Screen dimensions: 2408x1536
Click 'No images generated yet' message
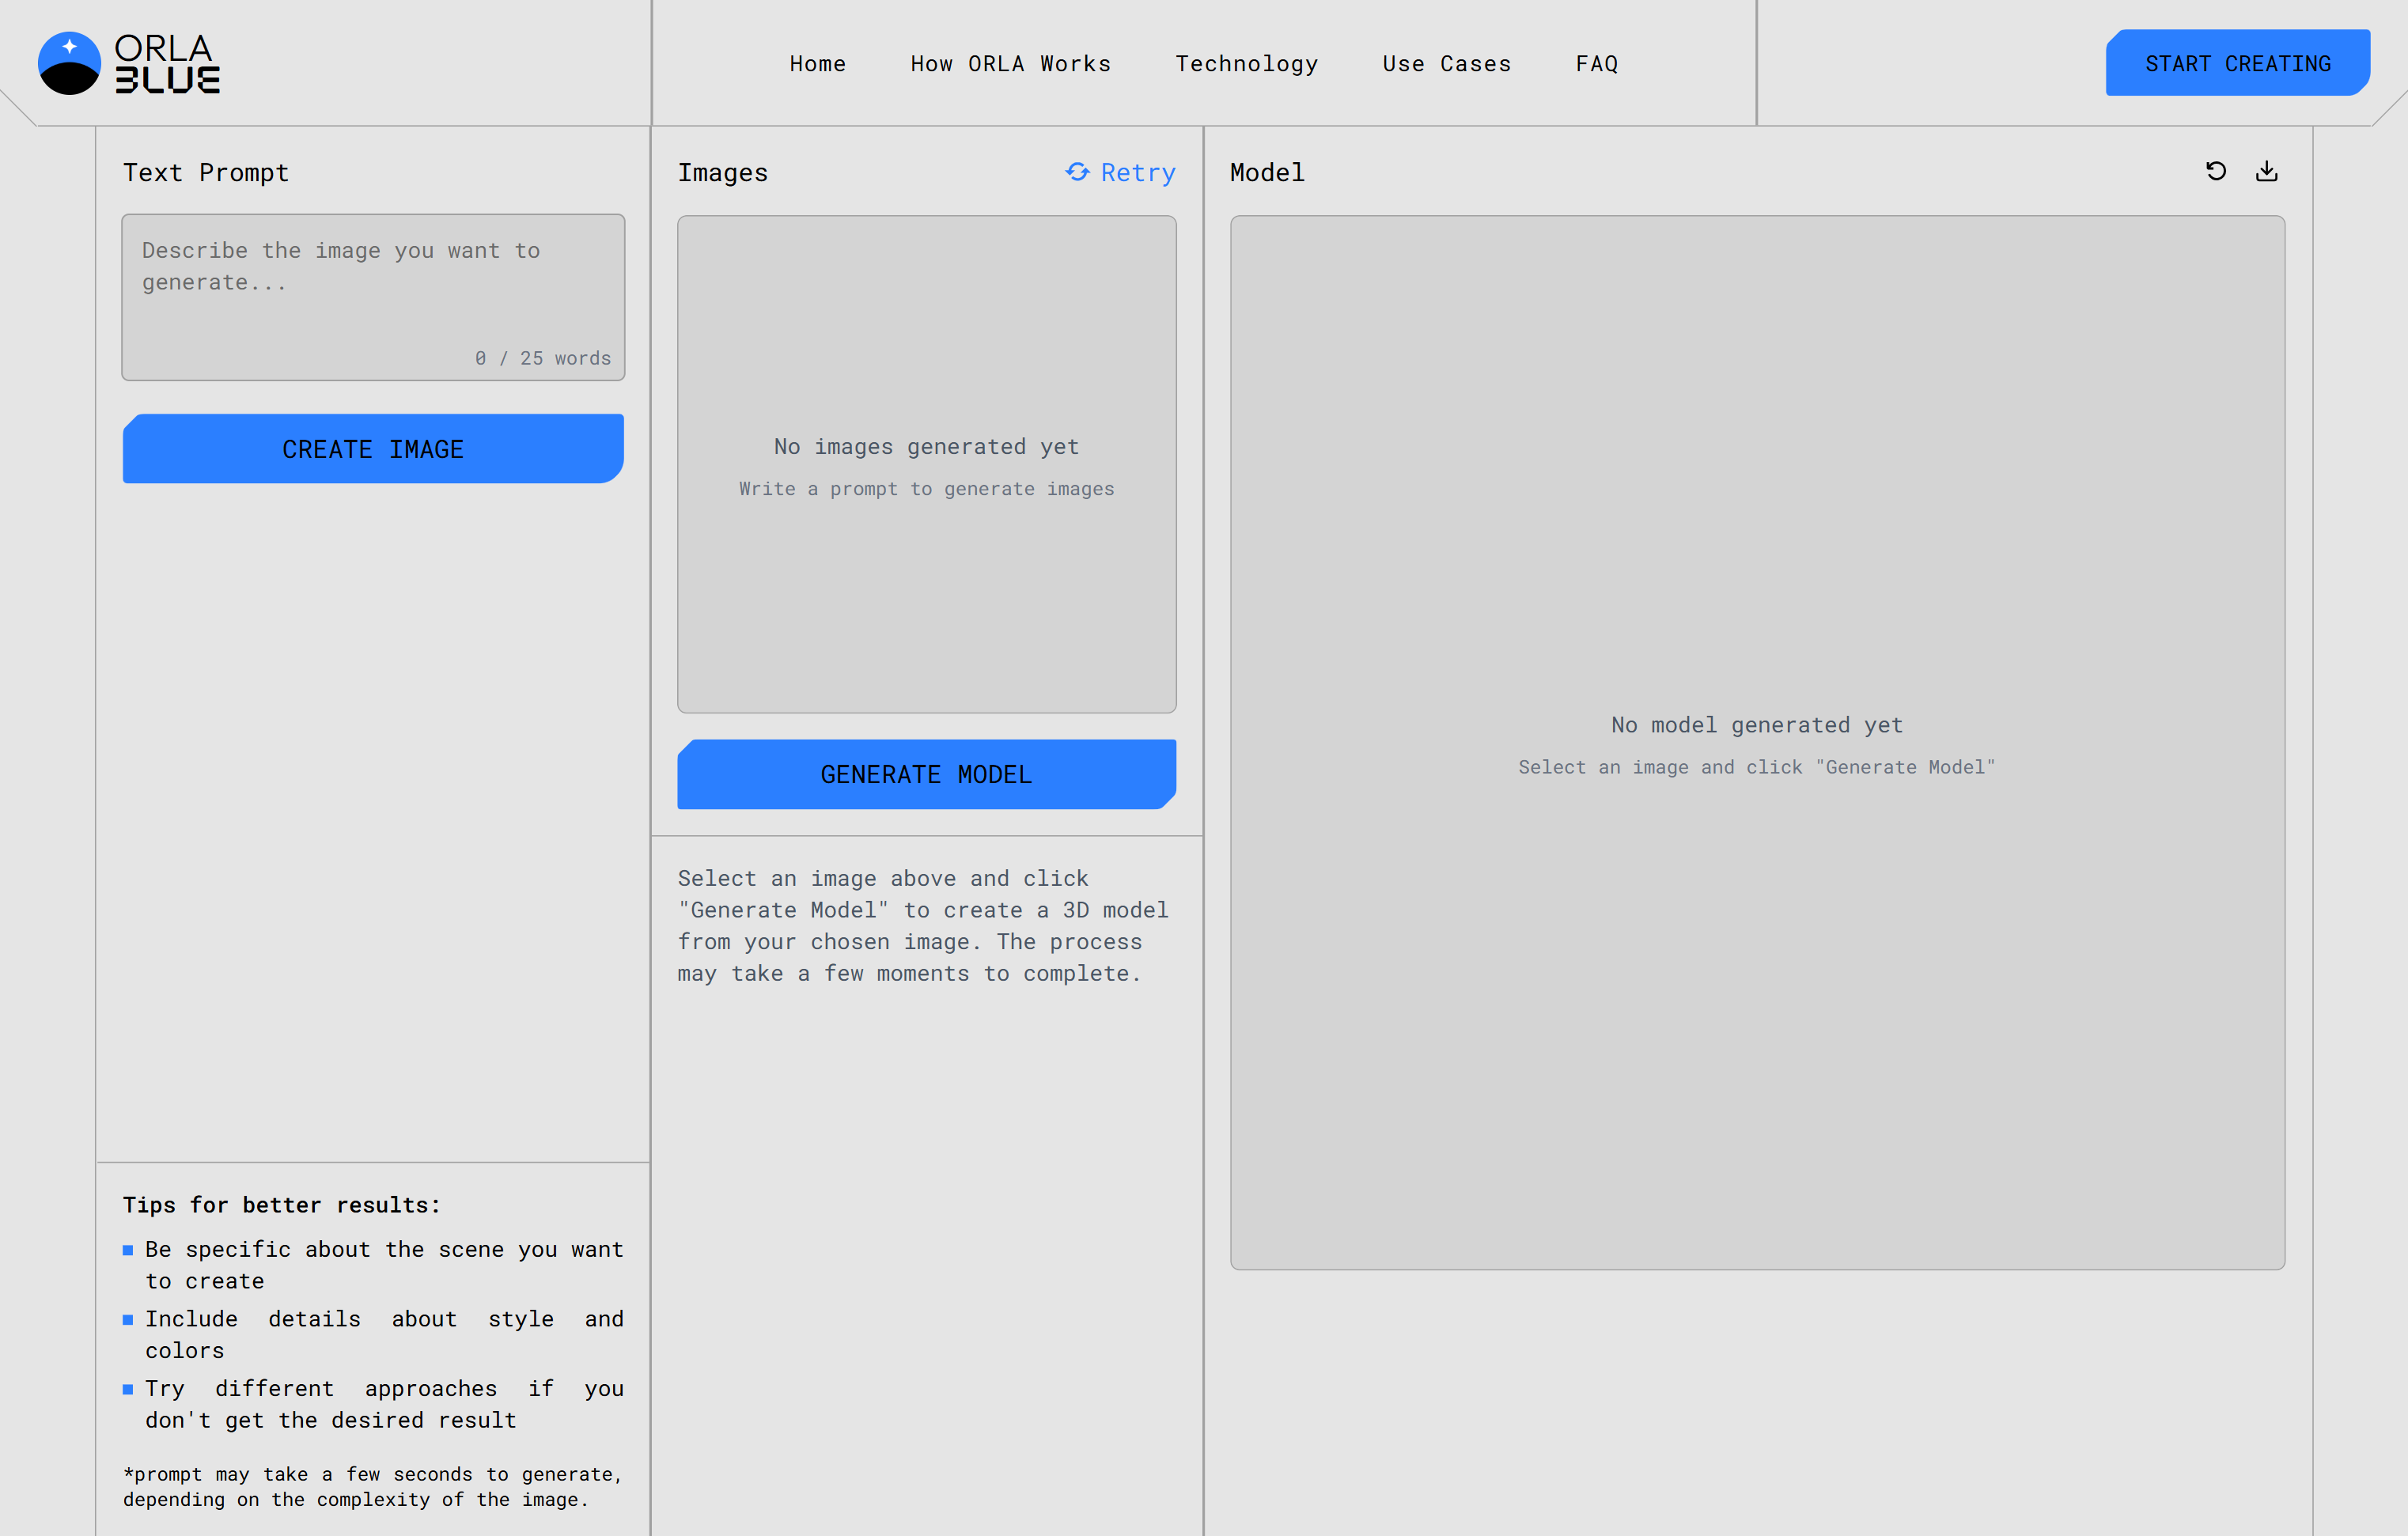coord(926,446)
